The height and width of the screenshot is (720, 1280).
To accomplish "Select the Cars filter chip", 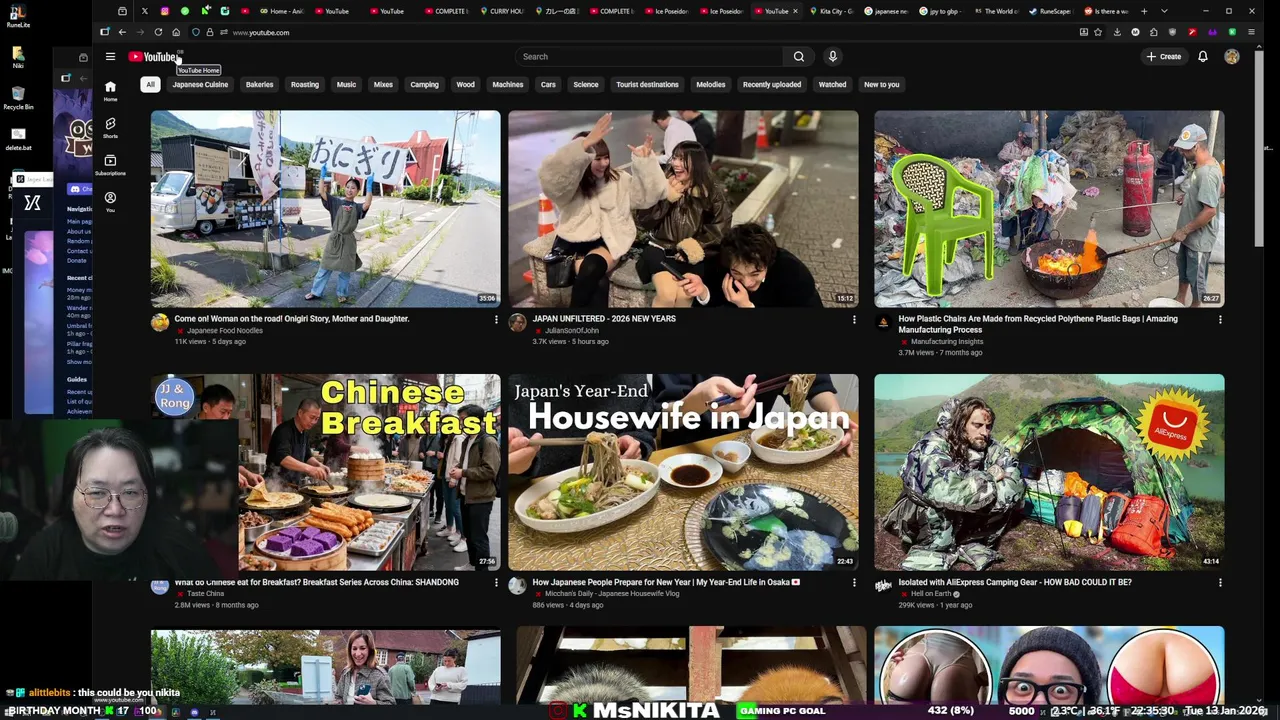I will [x=548, y=85].
